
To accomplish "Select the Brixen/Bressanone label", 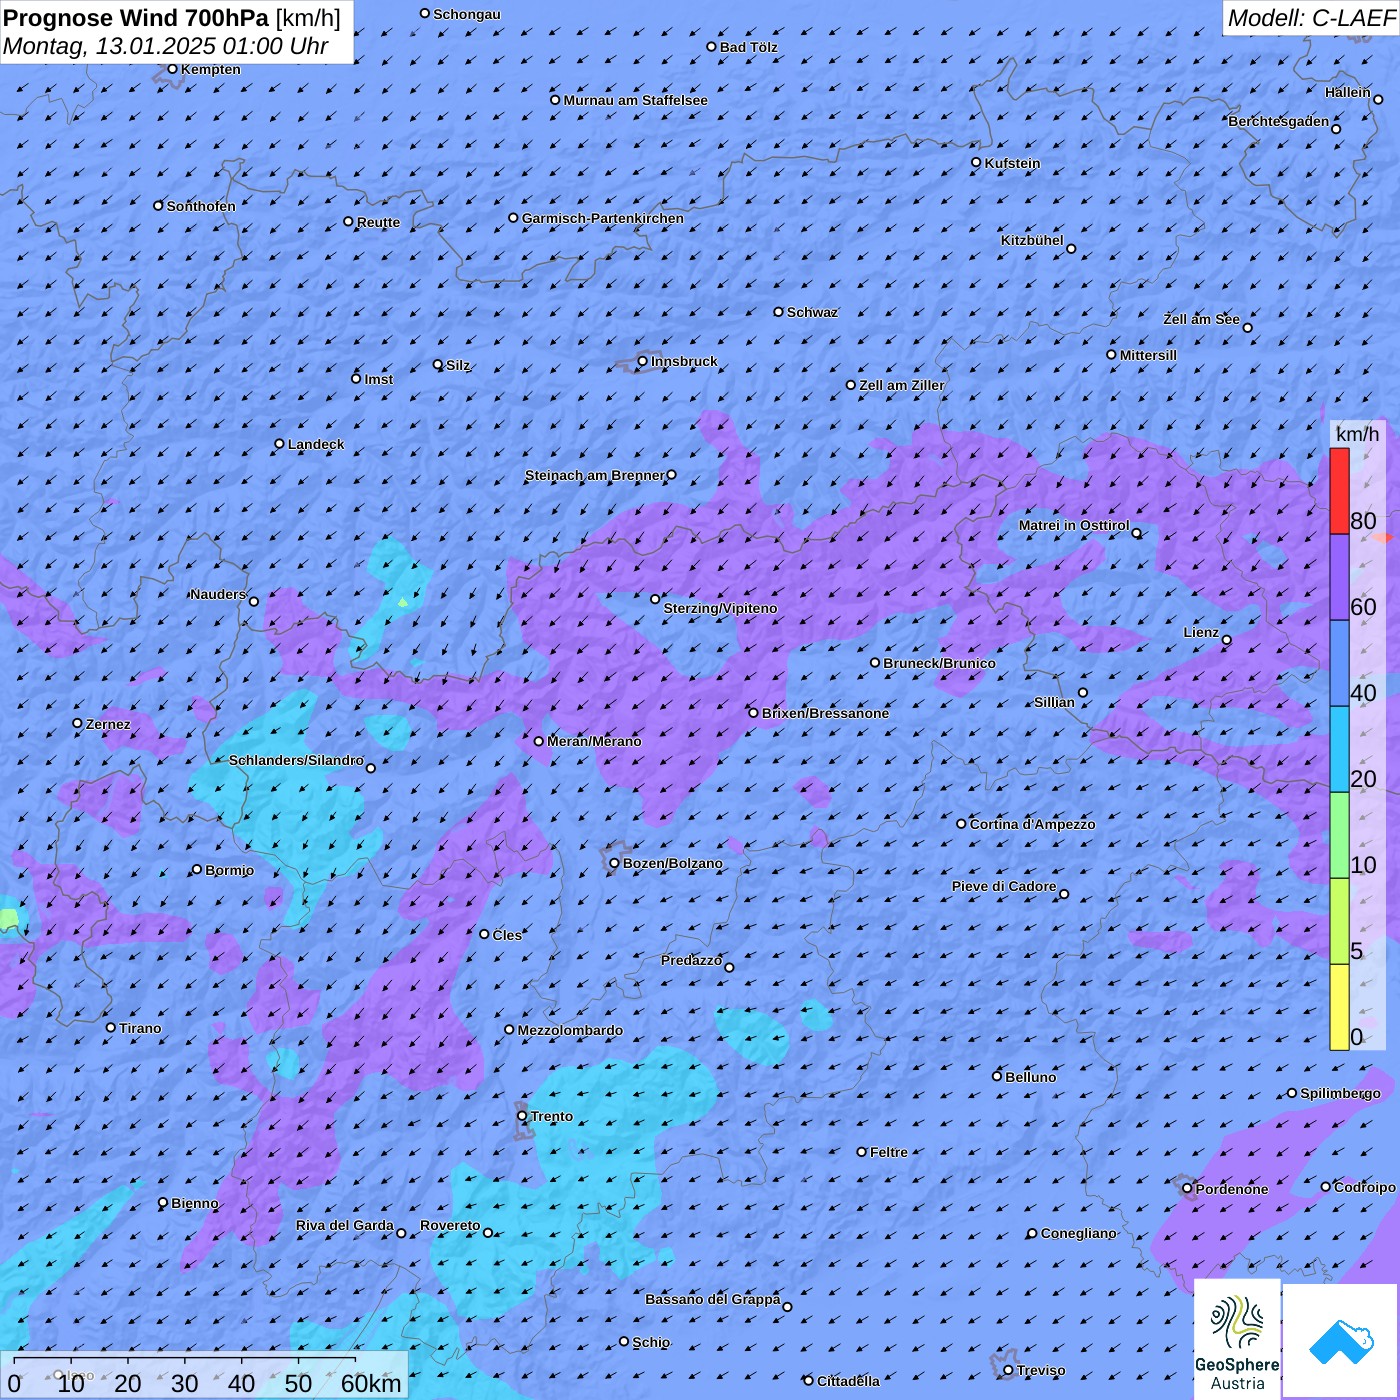I will pos(825,713).
